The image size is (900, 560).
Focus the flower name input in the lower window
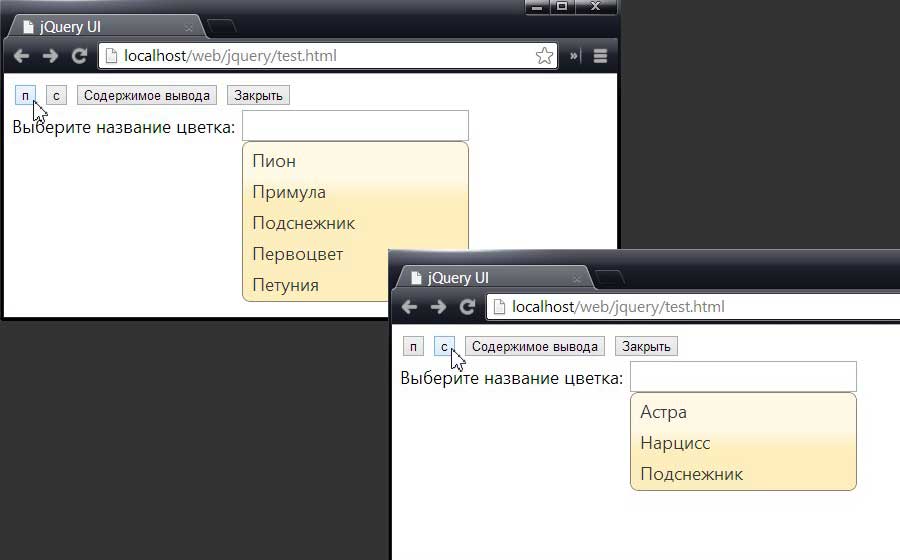tap(743, 376)
